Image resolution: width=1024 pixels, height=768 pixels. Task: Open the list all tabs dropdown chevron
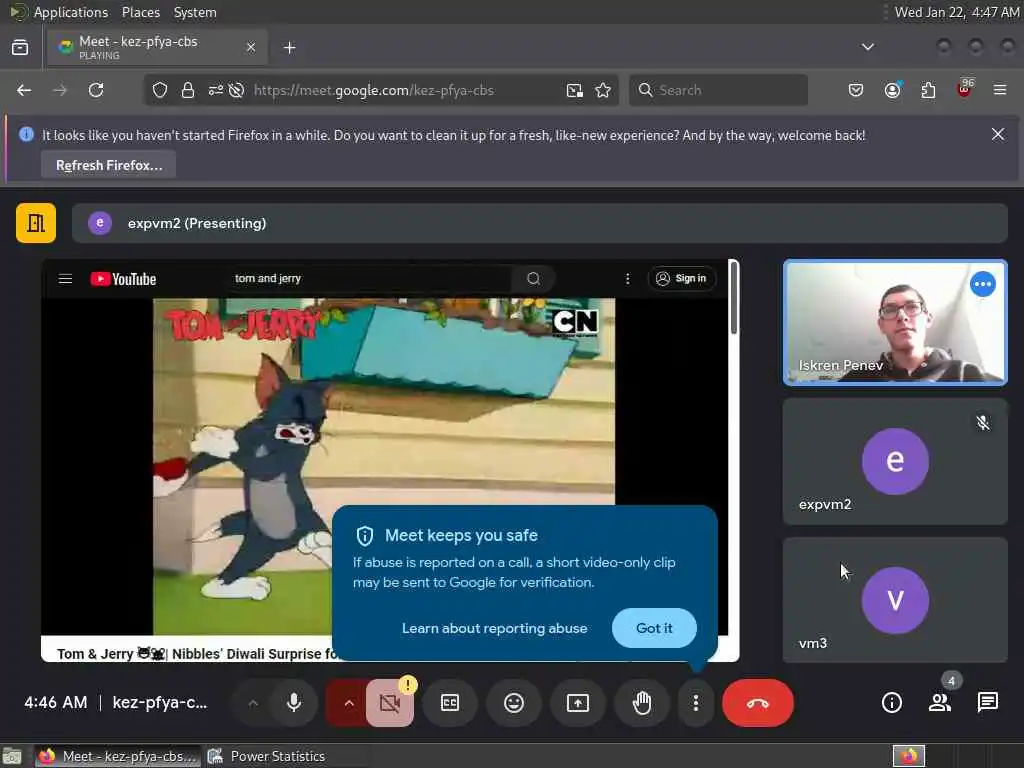click(x=867, y=47)
